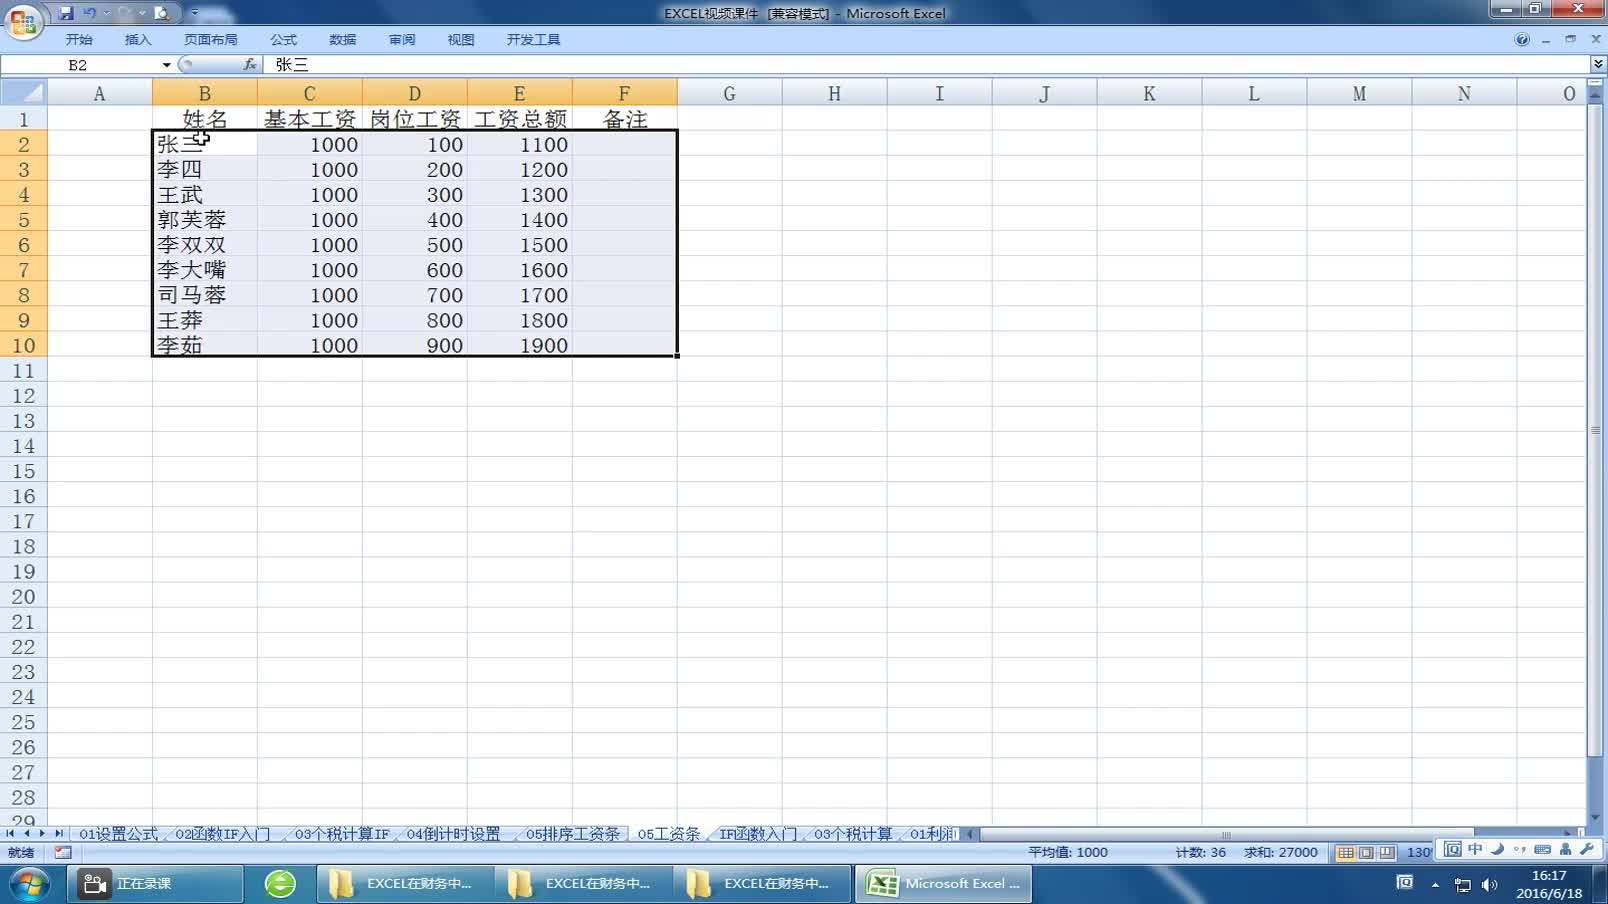The width and height of the screenshot is (1608, 904).
Task: Open the undo history dropdown arrow
Action: pos(106,13)
